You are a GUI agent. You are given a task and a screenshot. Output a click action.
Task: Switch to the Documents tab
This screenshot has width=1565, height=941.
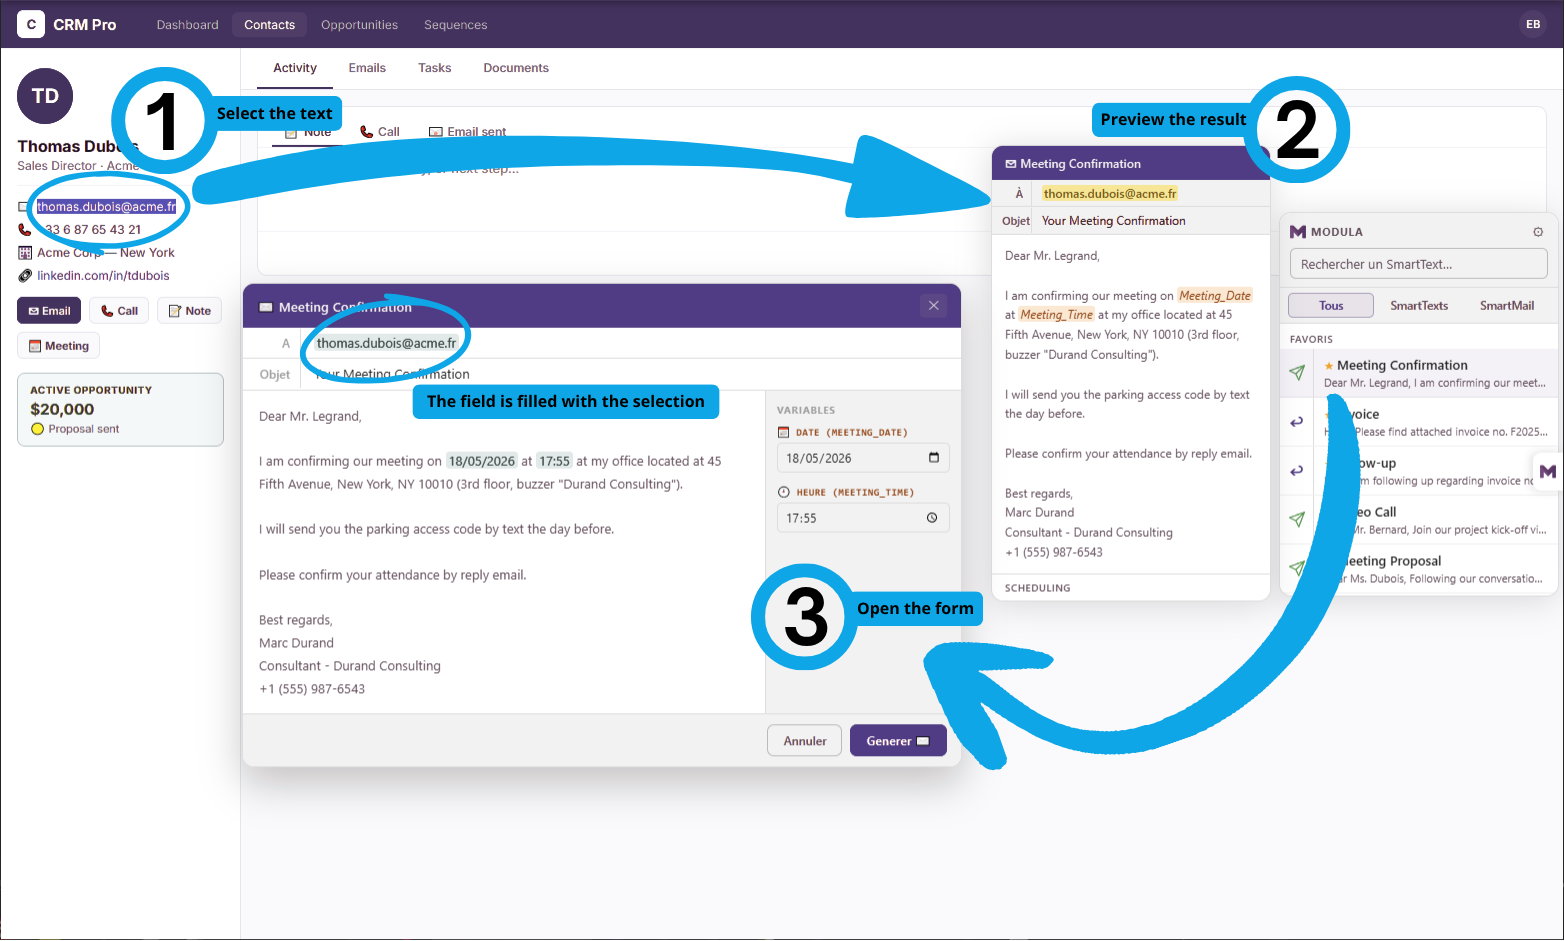[x=516, y=68]
